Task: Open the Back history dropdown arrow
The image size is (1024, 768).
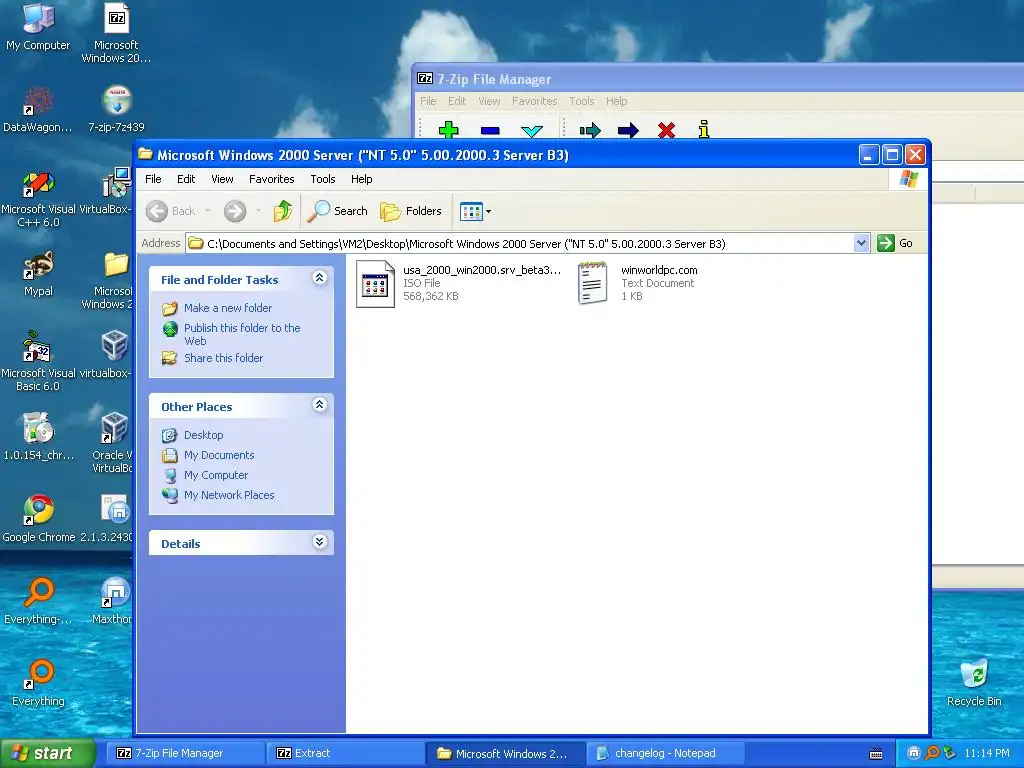Action: (208, 210)
